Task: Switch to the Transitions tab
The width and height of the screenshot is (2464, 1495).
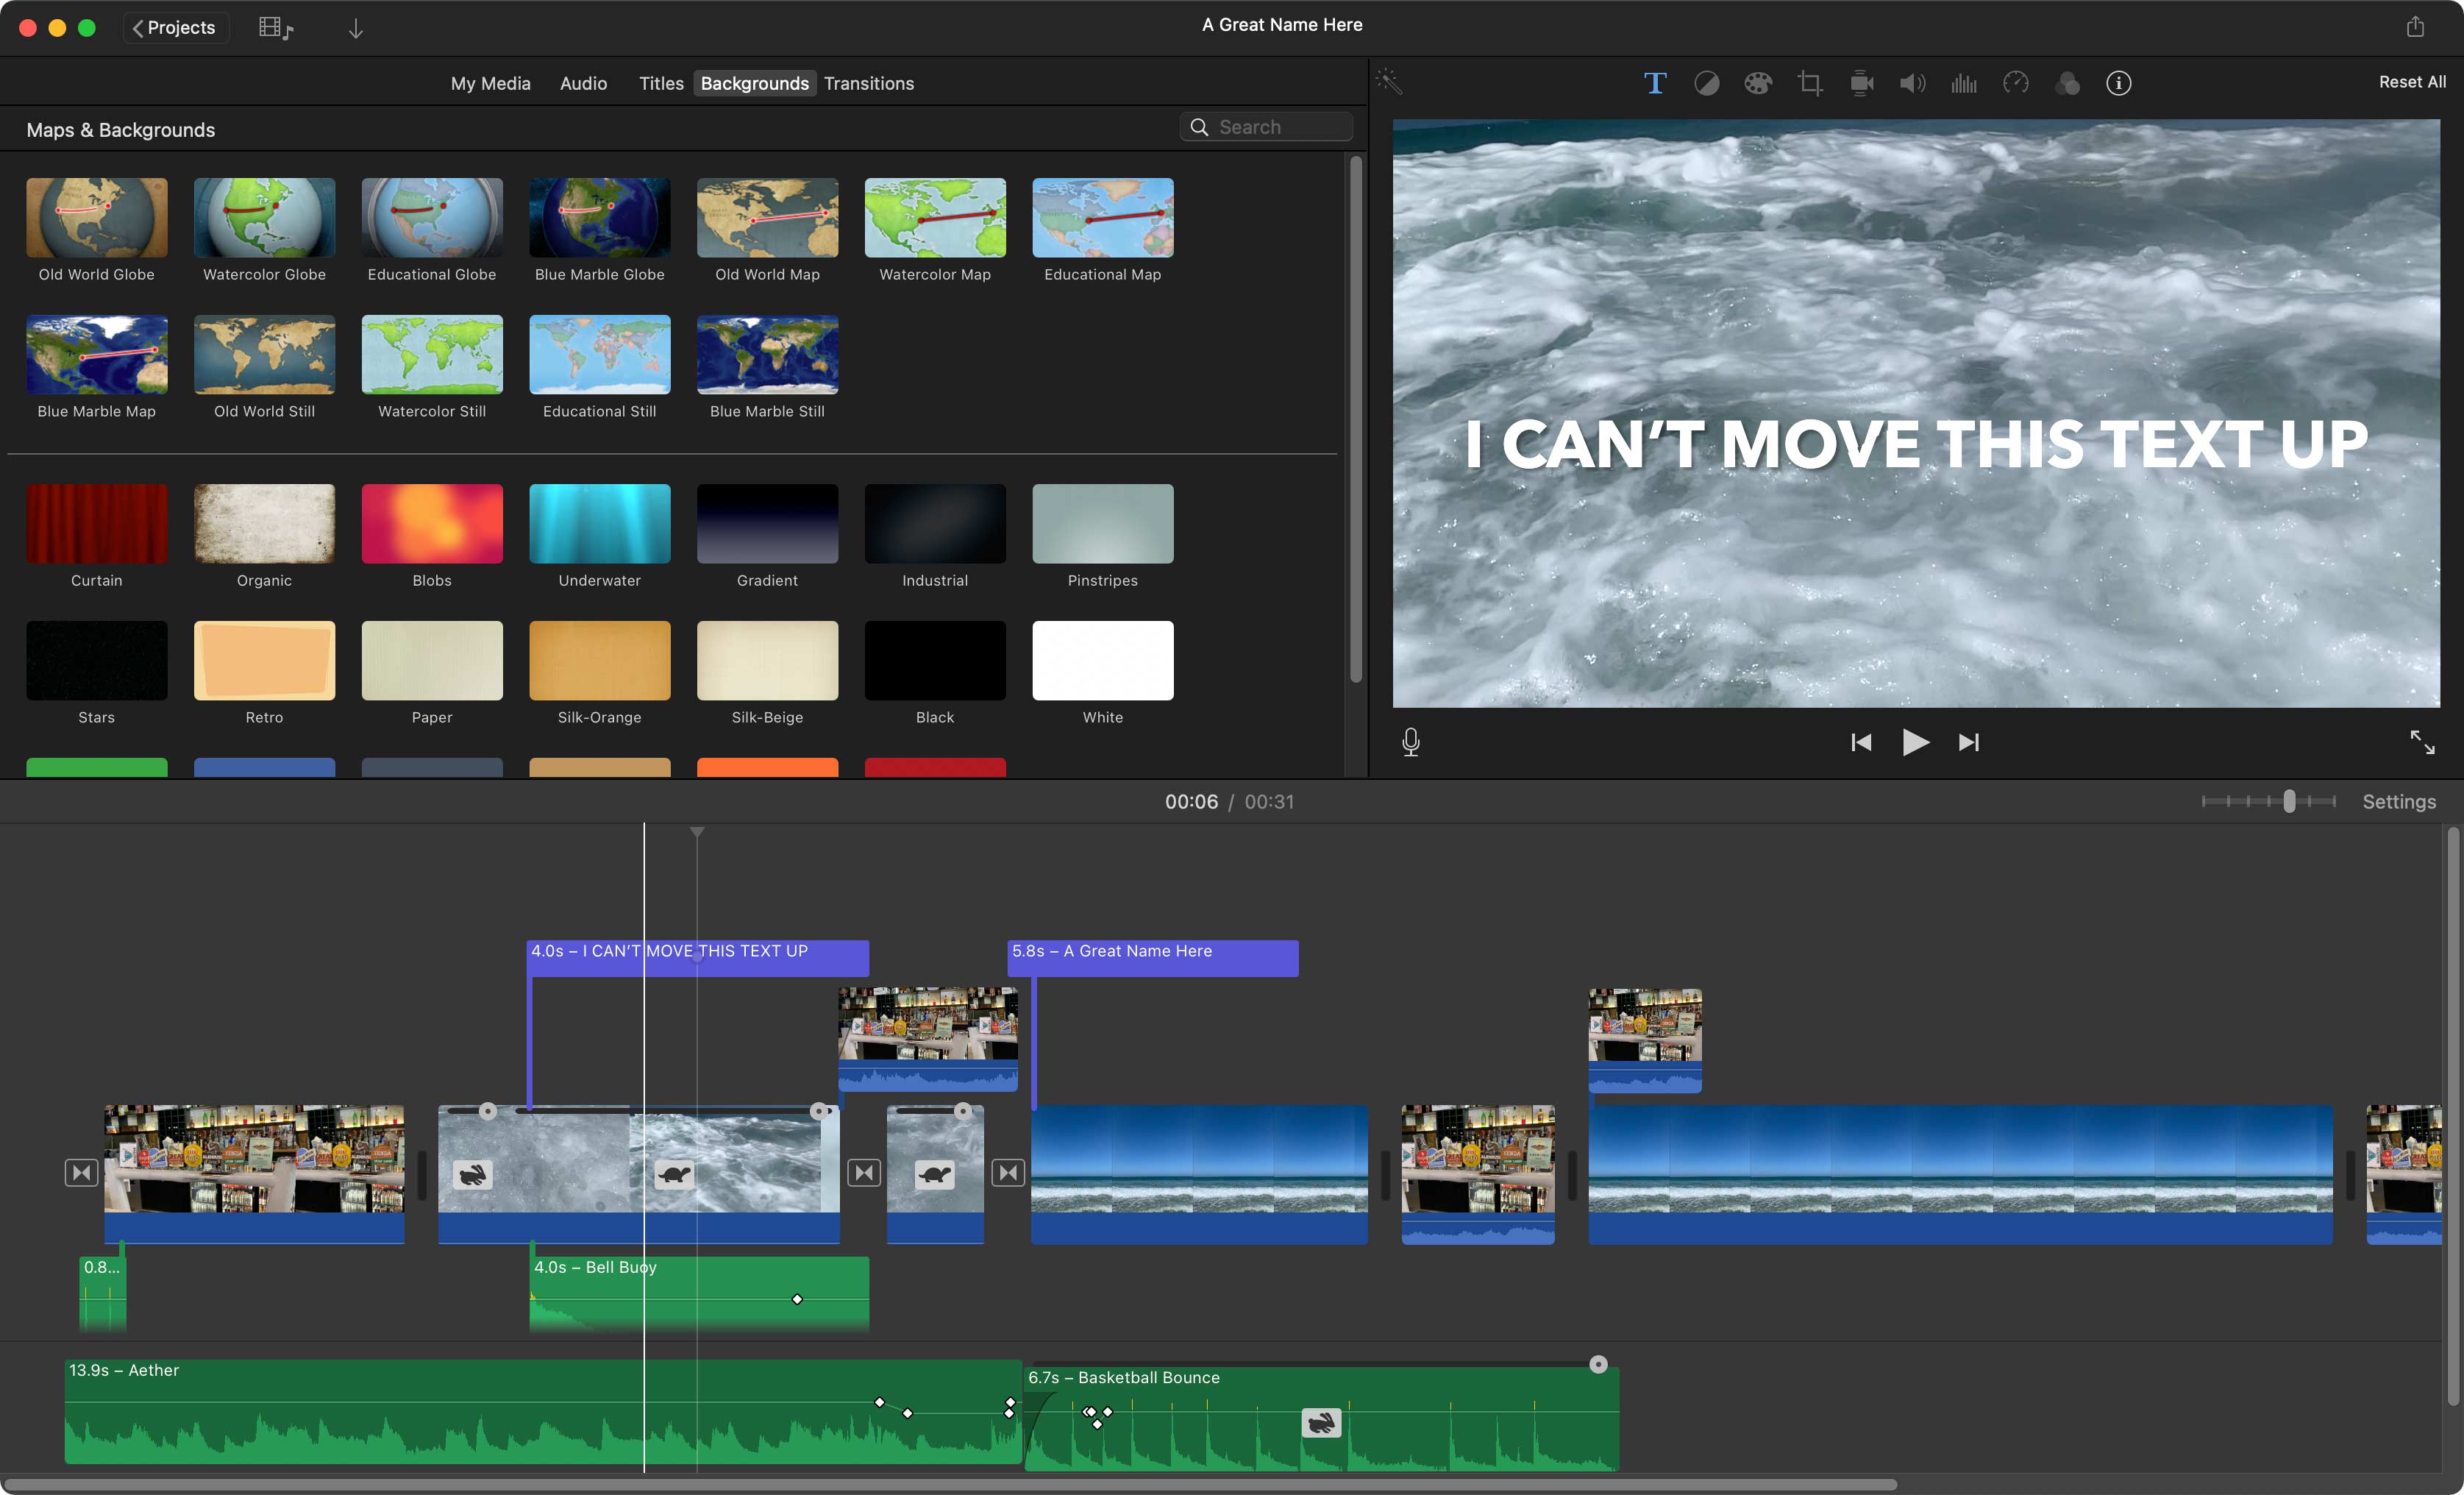Action: 869,83
